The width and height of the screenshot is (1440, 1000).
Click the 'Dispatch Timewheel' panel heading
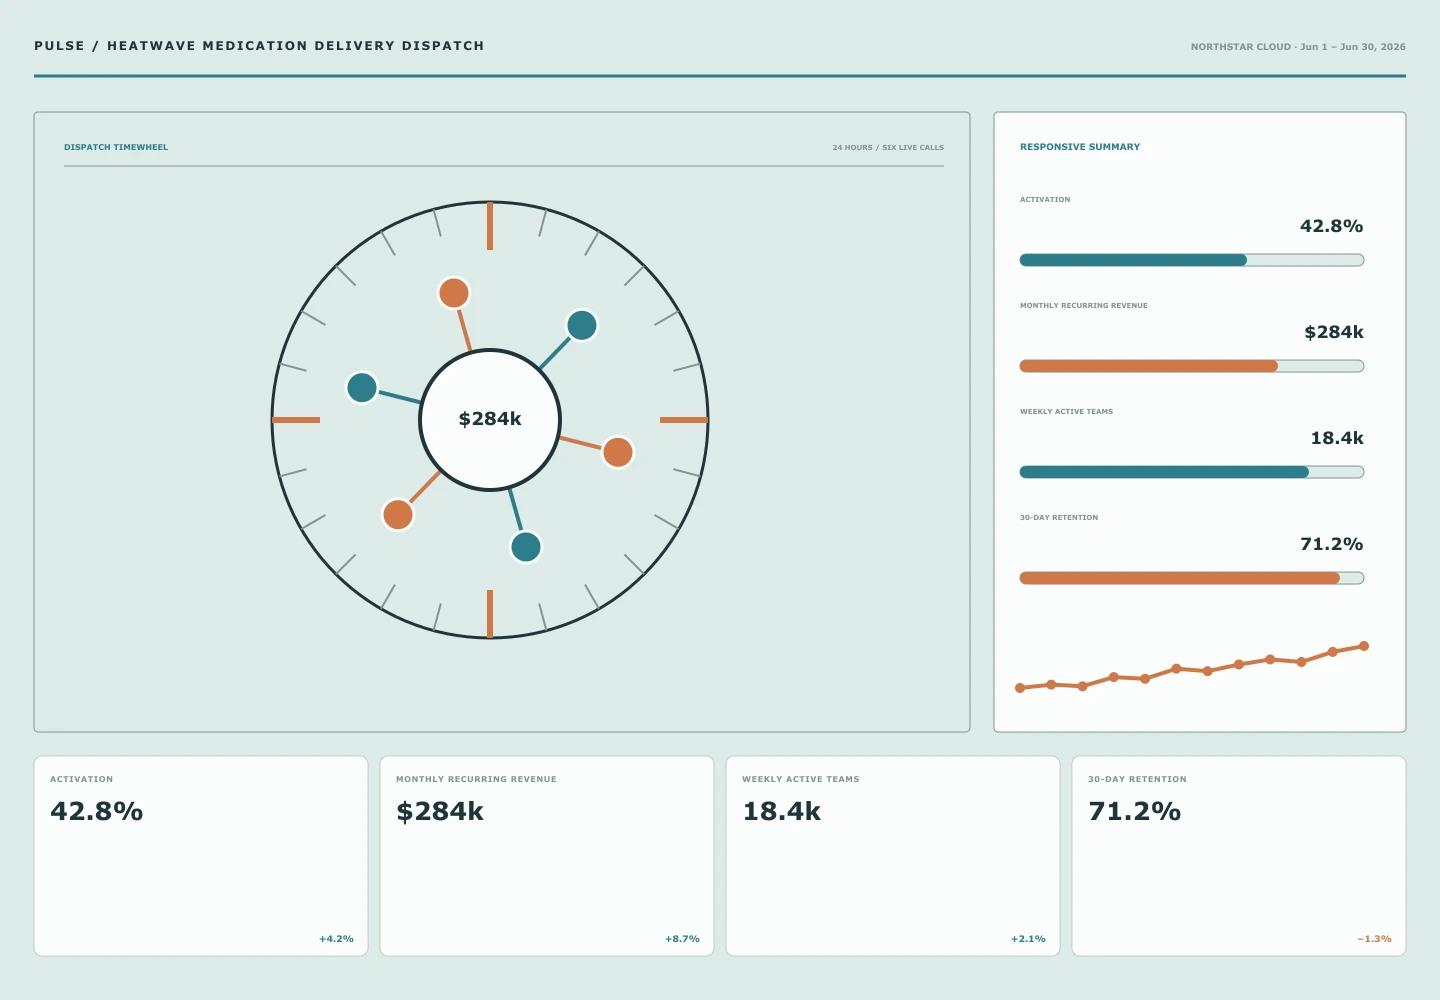tap(116, 147)
